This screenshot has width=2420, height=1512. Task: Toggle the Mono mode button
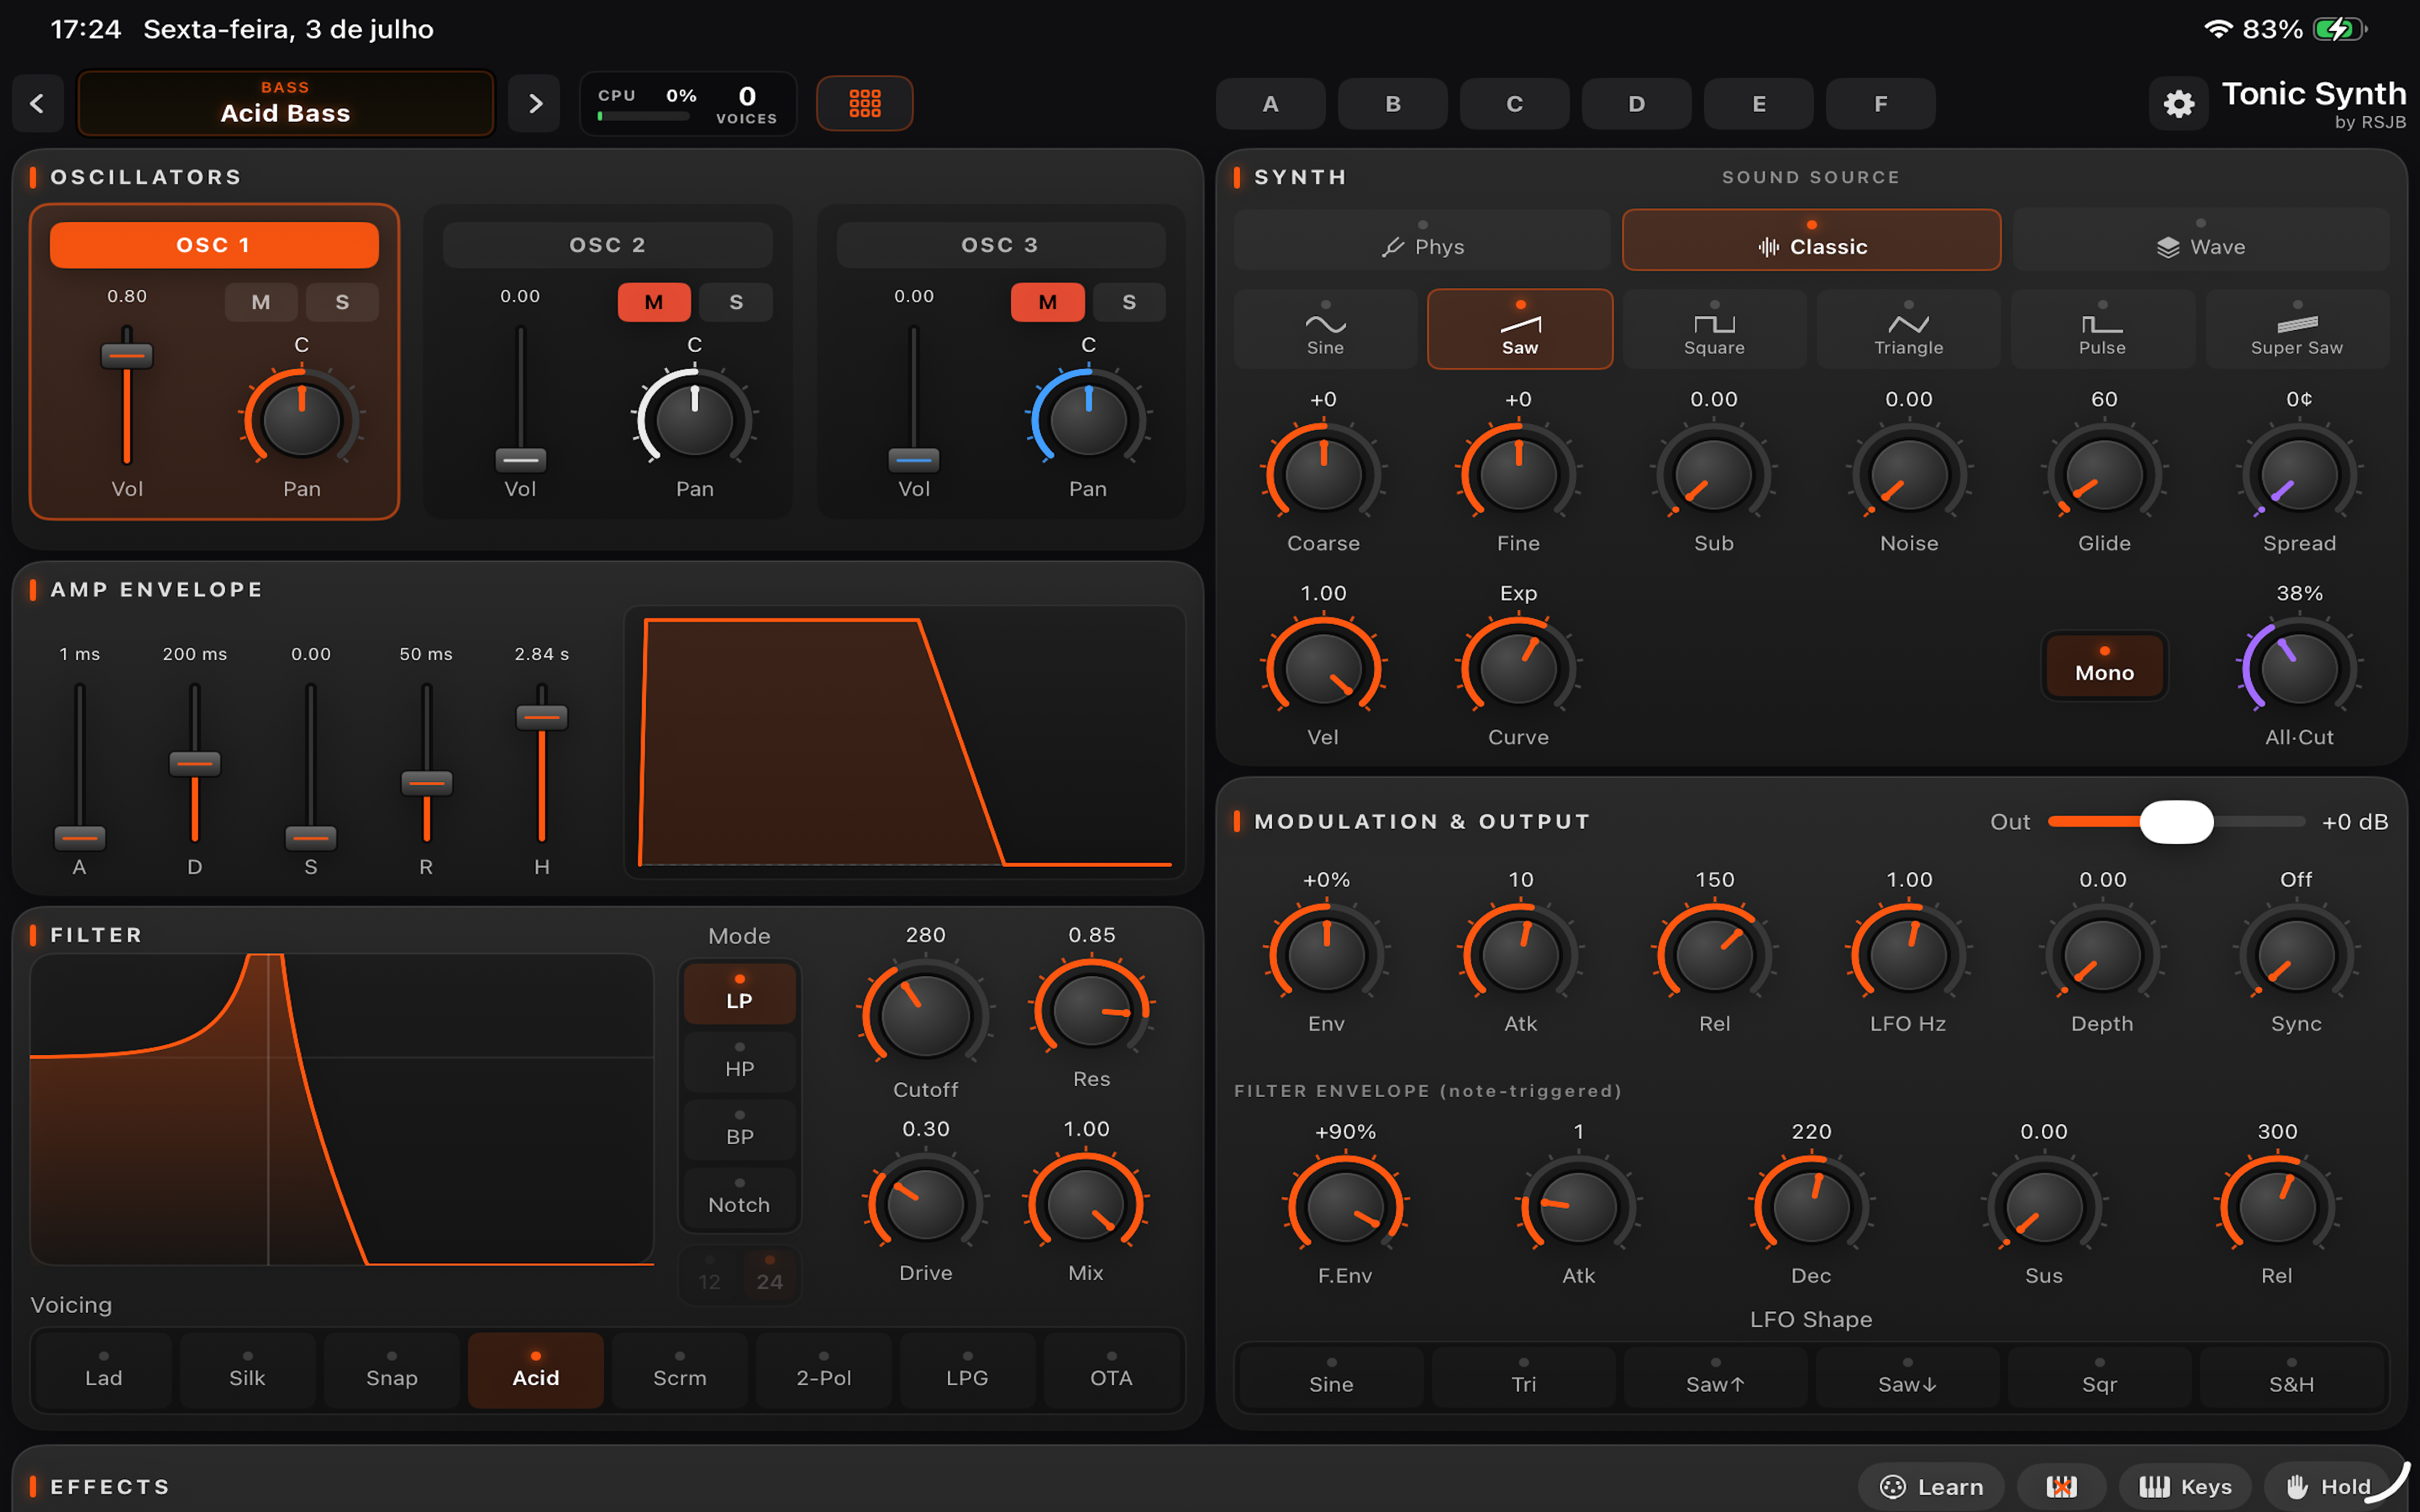click(x=2104, y=665)
